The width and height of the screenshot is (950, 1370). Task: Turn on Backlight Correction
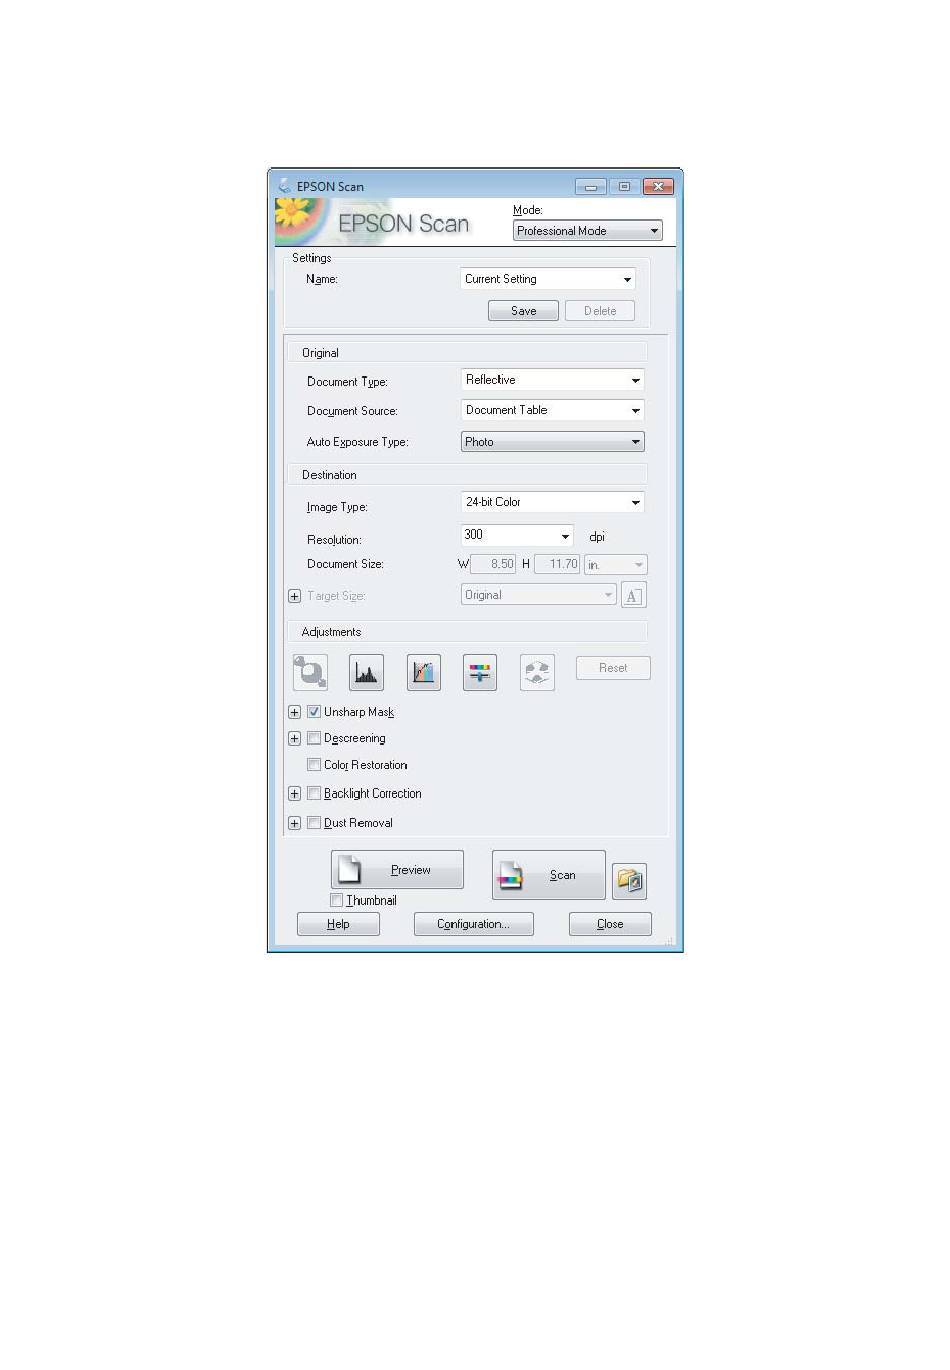(x=314, y=793)
